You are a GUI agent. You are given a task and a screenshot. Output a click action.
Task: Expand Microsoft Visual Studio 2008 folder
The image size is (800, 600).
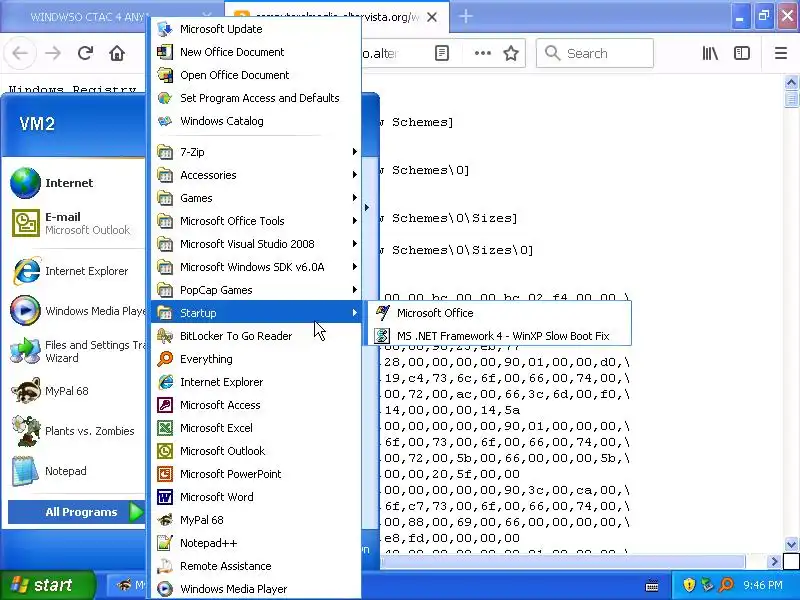[x=256, y=244]
